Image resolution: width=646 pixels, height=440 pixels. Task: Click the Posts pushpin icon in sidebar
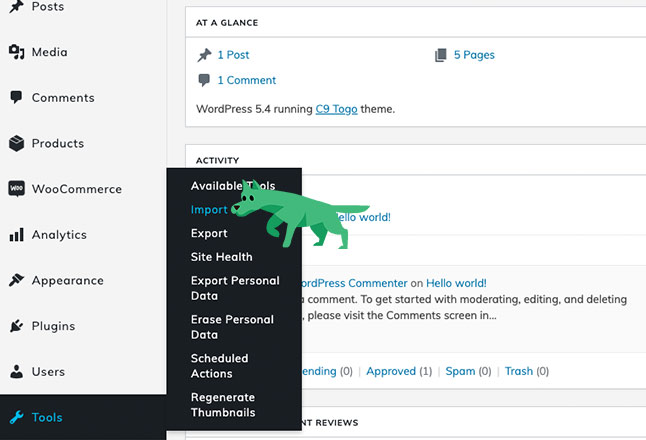[16, 6]
